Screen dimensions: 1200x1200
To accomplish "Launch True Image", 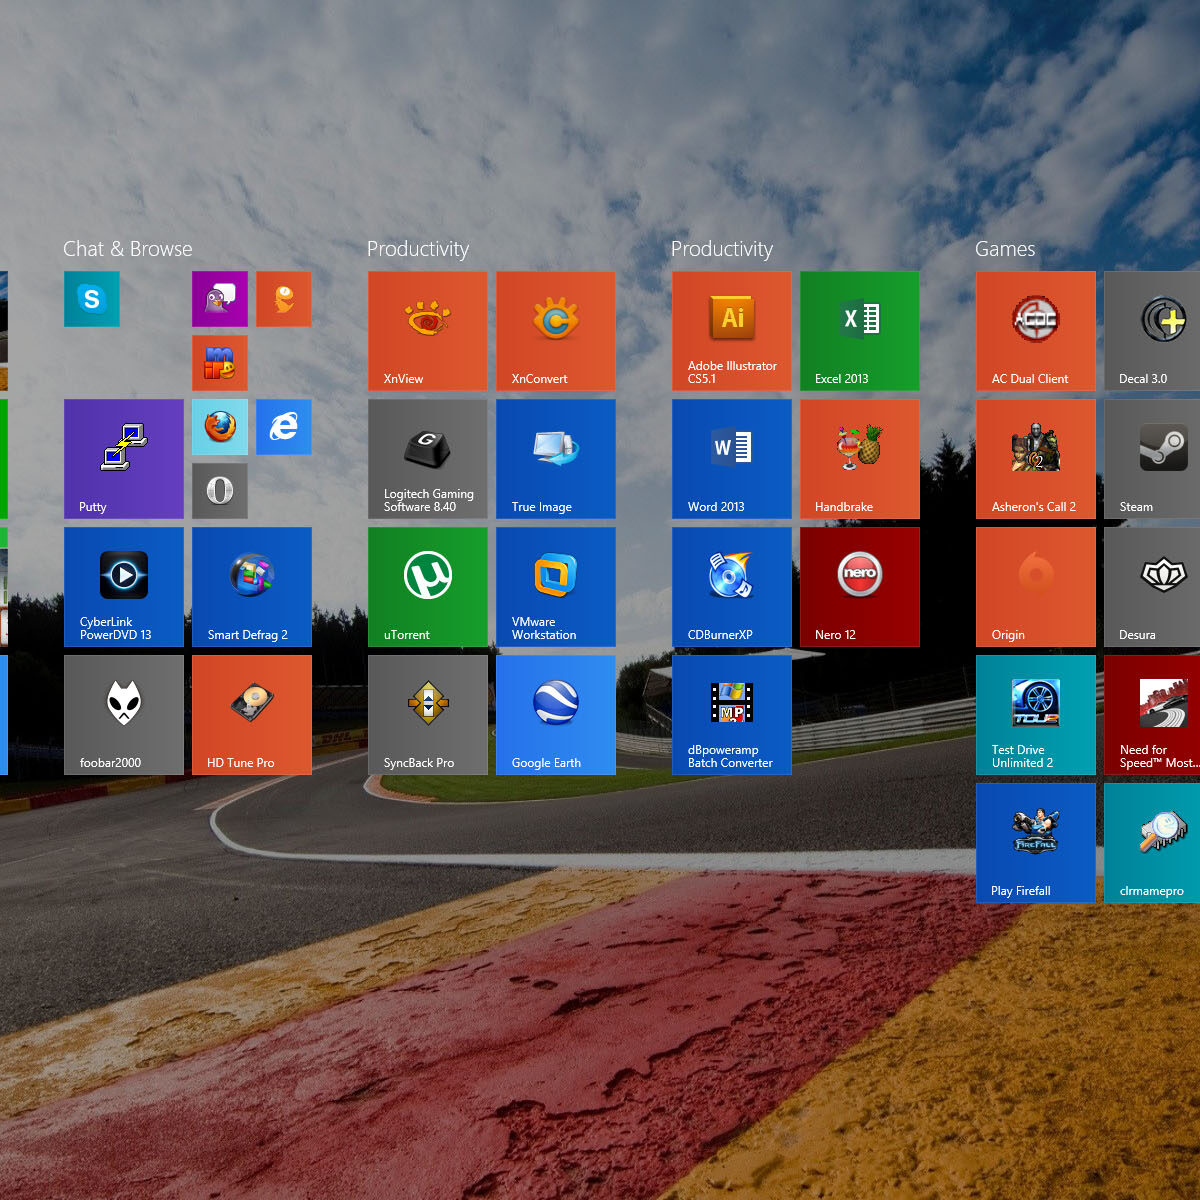I will click(x=556, y=459).
